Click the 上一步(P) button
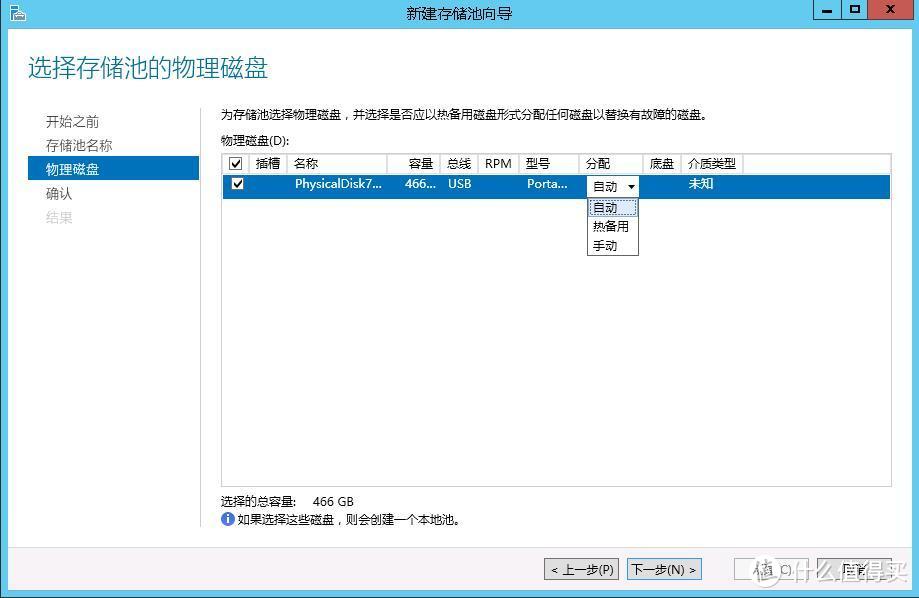This screenshot has height=598, width=919. point(582,569)
